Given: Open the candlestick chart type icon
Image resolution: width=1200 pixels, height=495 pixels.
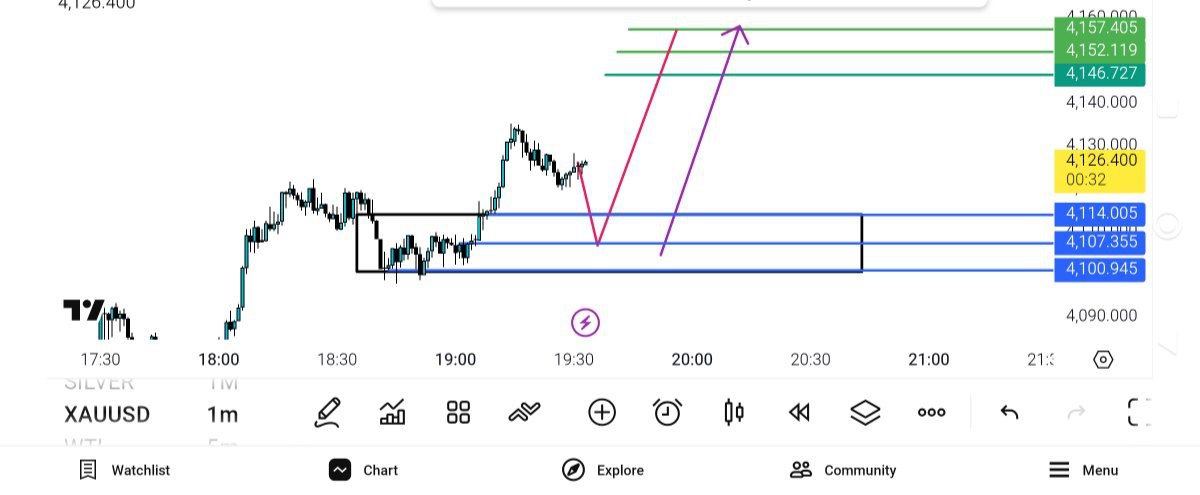Looking at the screenshot, I should [x=734, y=412].
